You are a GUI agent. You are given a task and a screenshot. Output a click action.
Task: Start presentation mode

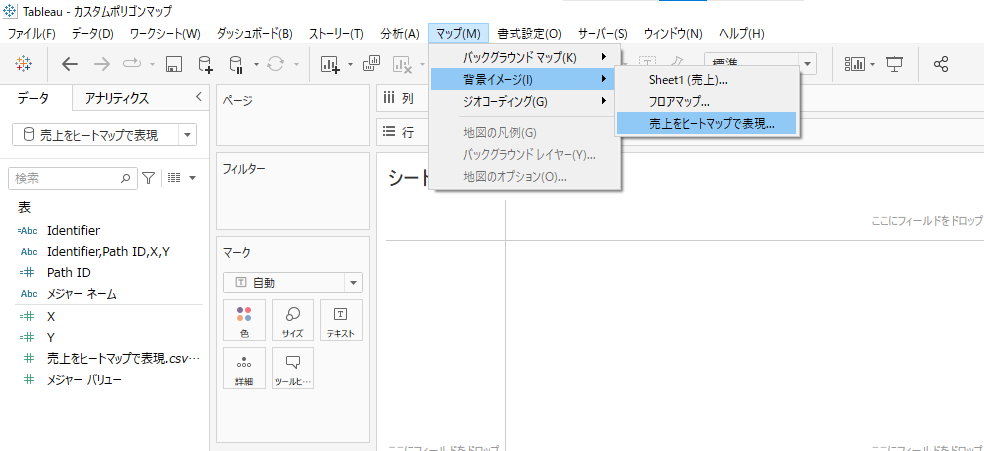894,64
